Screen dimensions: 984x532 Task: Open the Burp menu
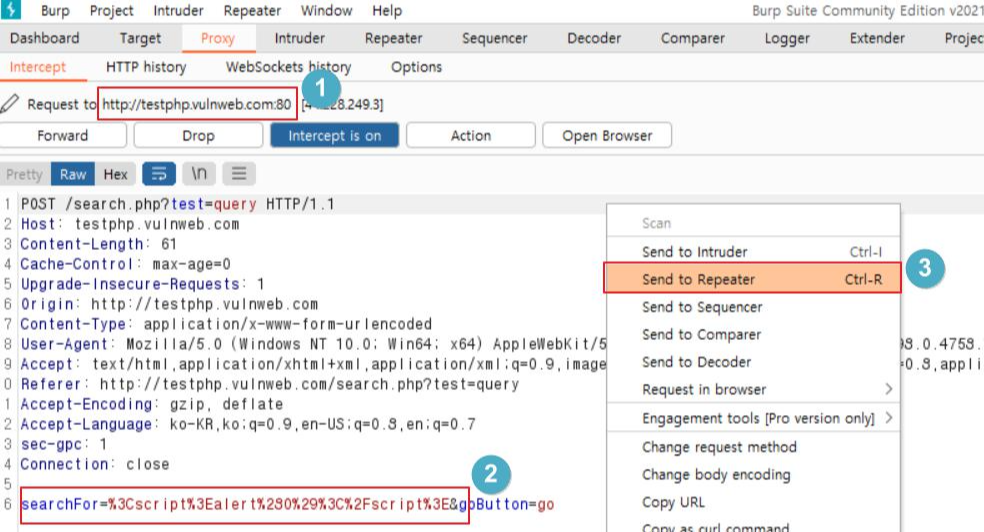coord(55,11)
